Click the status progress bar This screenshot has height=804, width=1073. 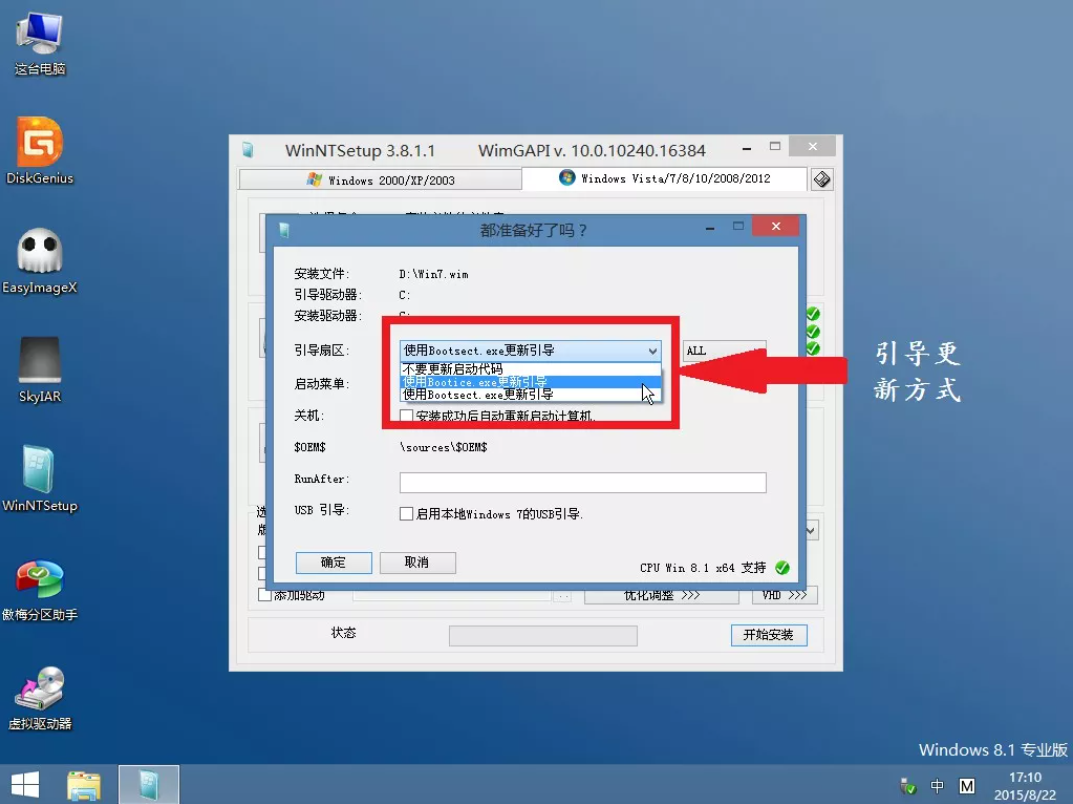[543, 636]
